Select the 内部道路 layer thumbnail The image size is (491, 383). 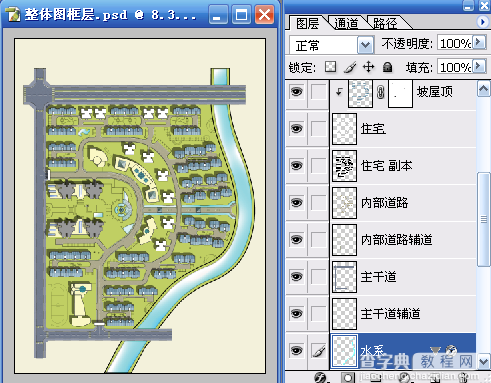coord(344,202)
